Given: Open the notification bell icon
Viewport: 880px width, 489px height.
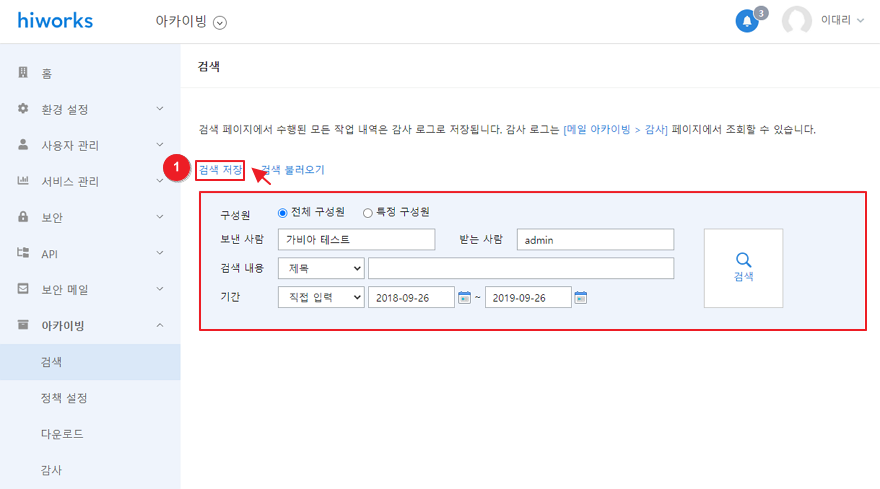Looking at the screenshot, I should (x=747, y=21).
